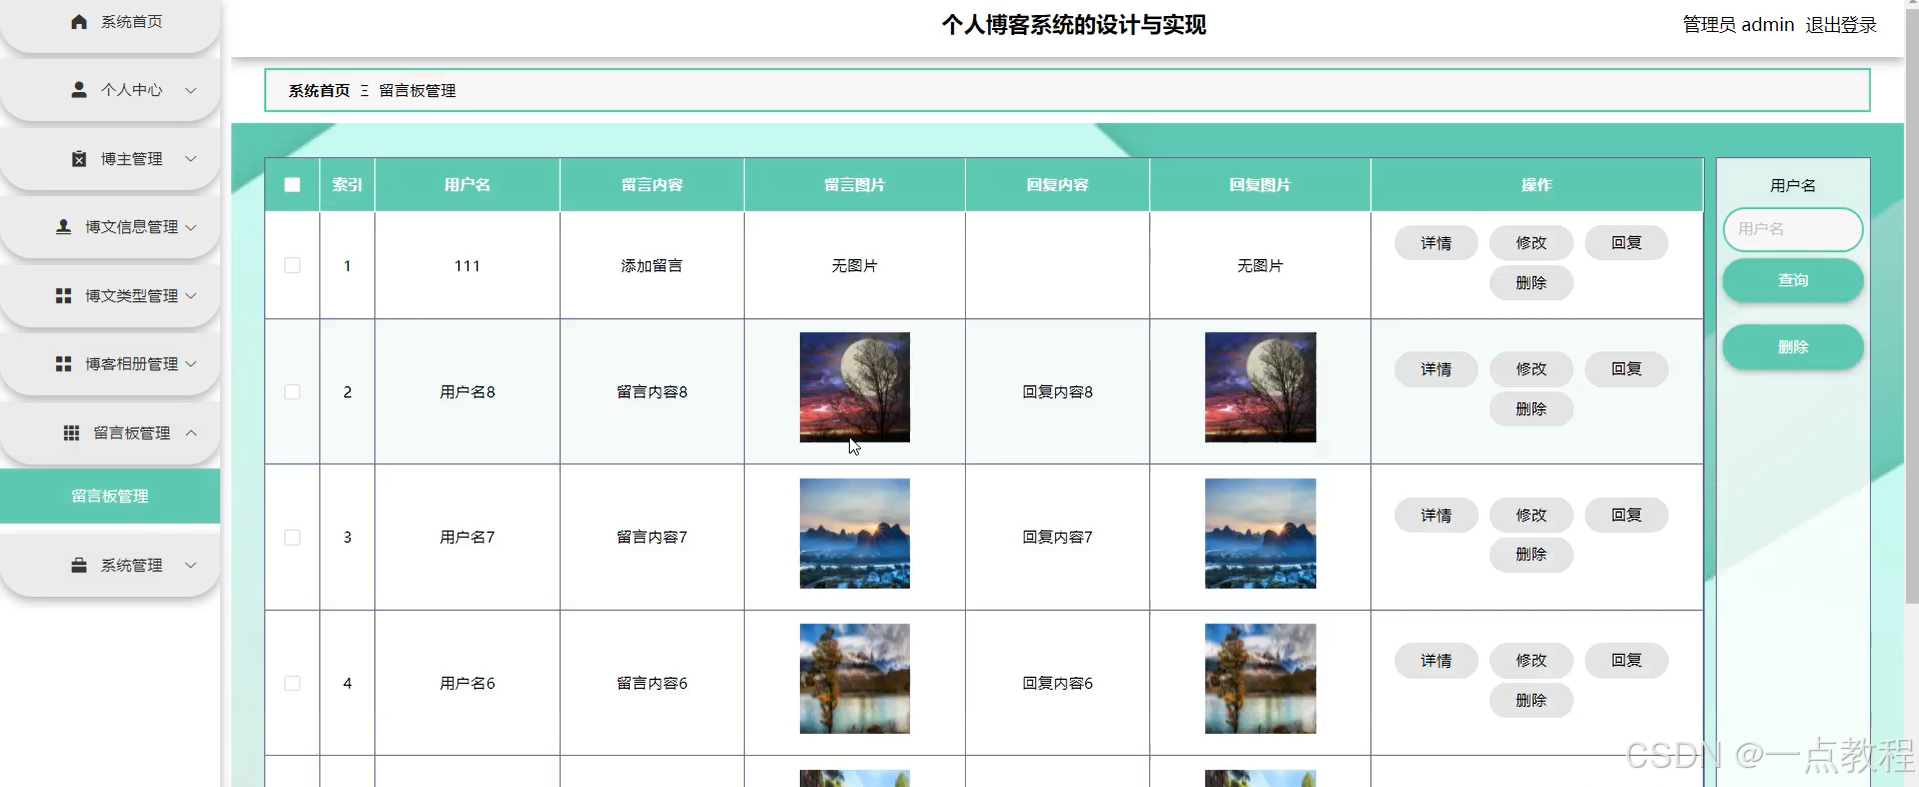Click 系统首页 in the breadcrumb
Viewport: 1919px width, 787px height.
[x=319, y=91]
